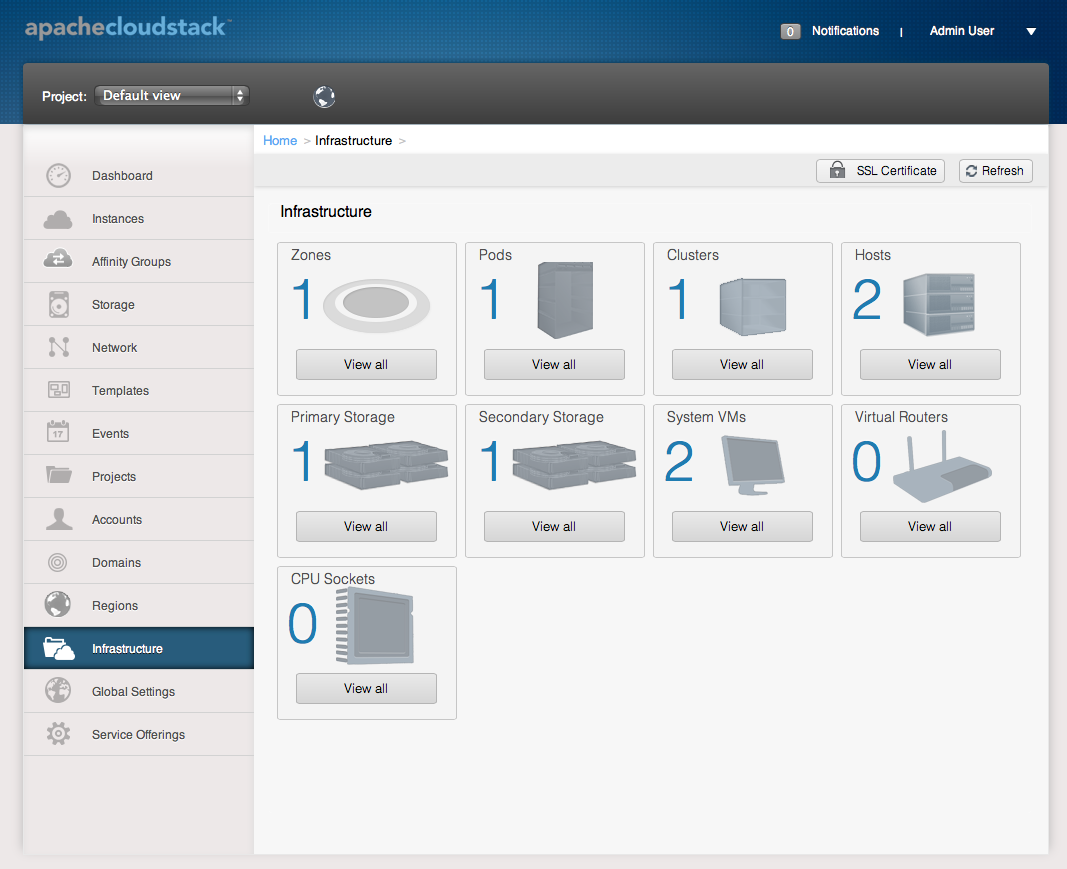Click the Regions globe icon in sidebar
The width and height of the screenshot is (1067, 869).
[58, 604]
